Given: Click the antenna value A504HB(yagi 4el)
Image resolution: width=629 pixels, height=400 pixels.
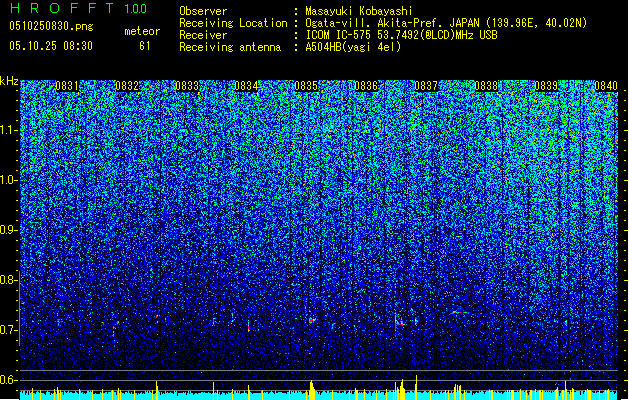Looking at the screenshot, I should [x=353, y=47].
